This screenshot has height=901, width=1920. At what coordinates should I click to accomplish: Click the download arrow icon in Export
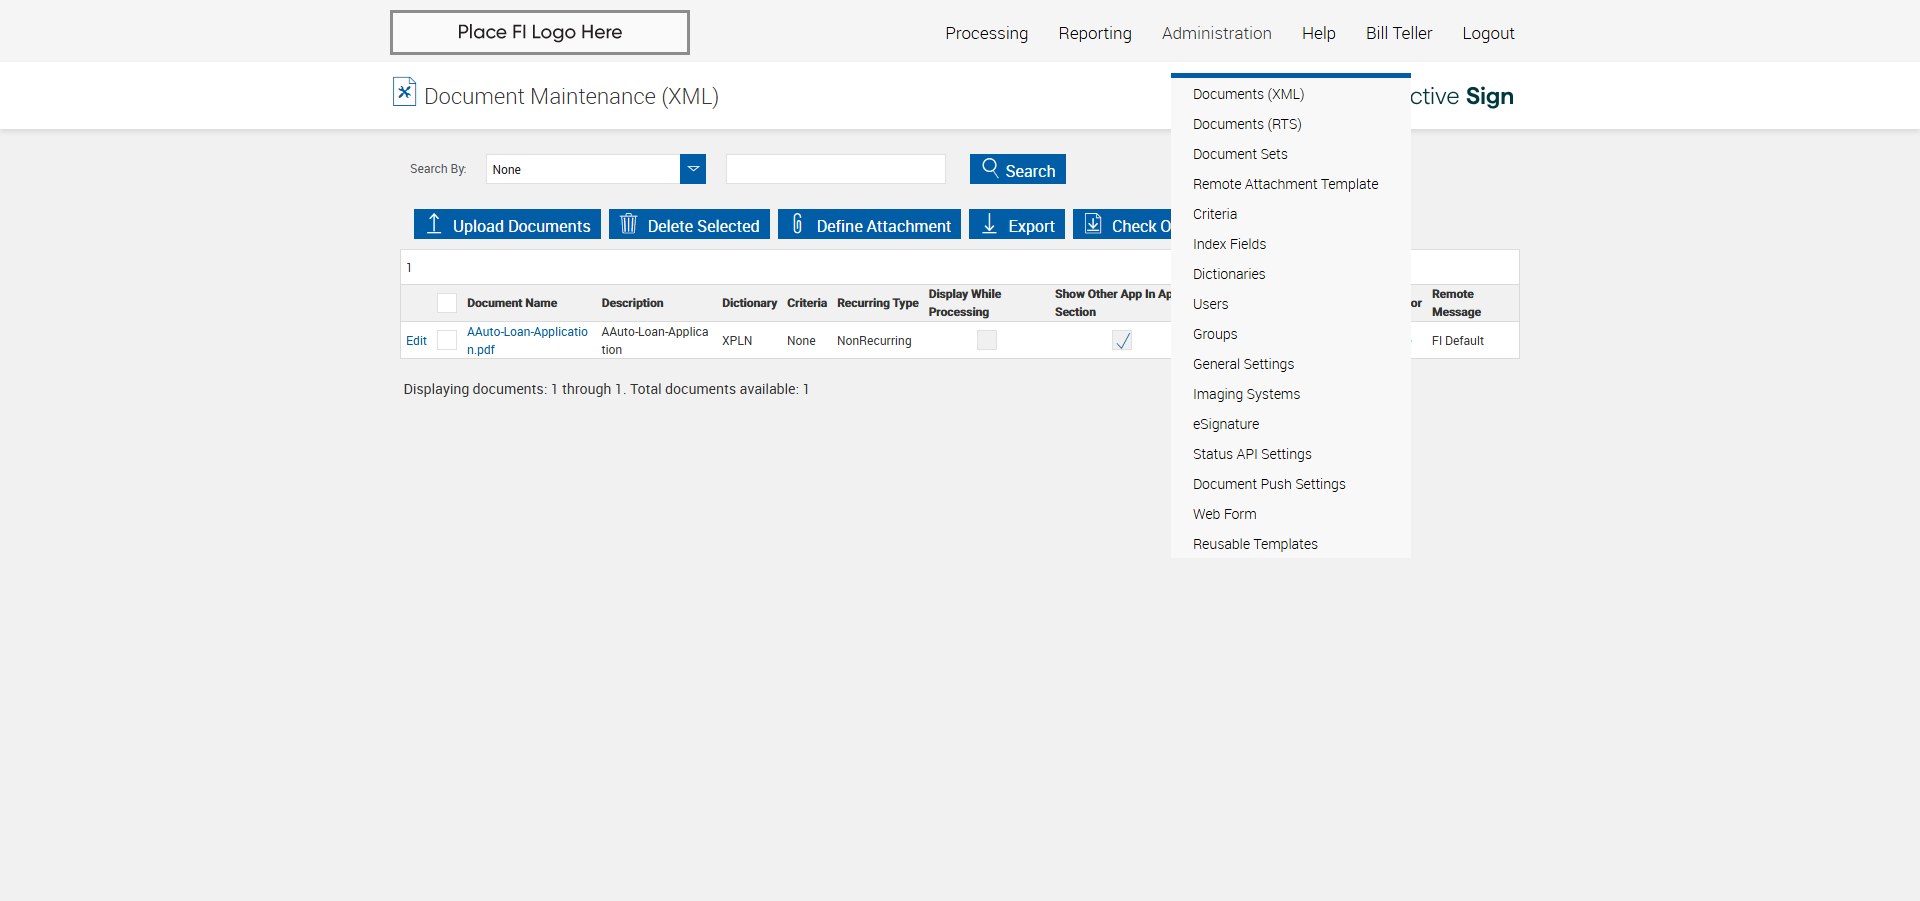[x=989, y=224]
